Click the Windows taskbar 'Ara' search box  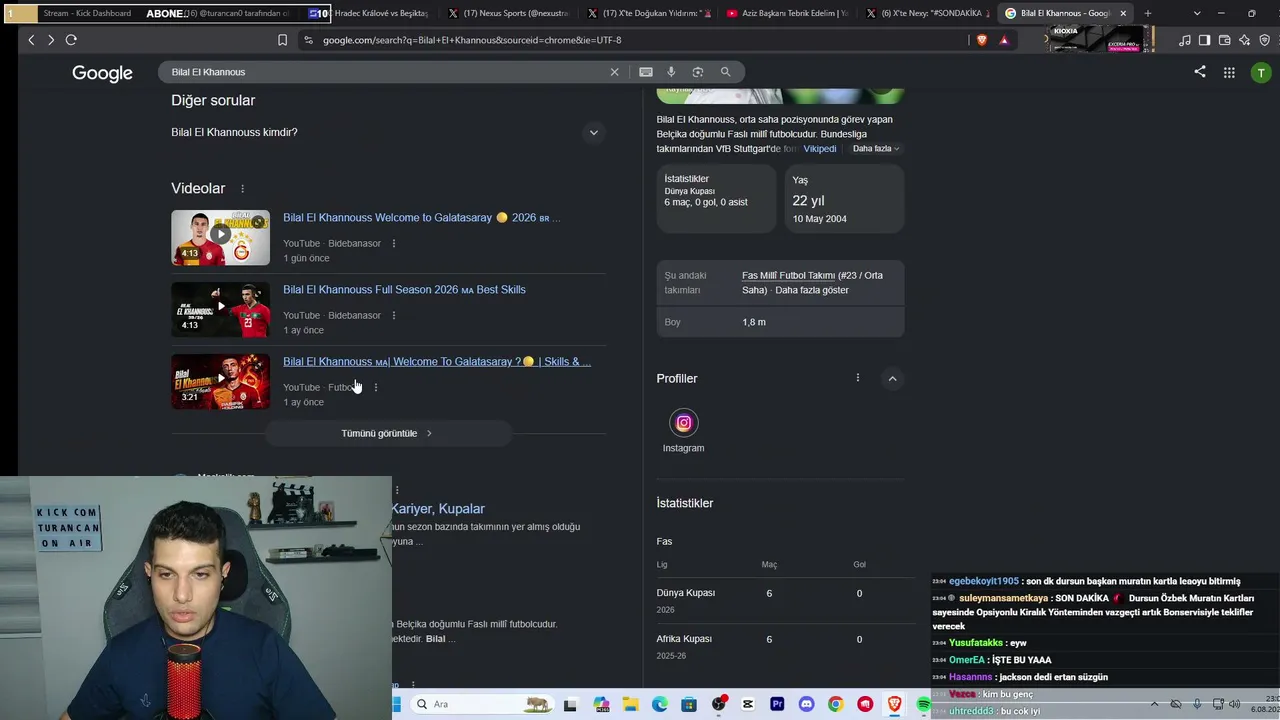point(480,704)
